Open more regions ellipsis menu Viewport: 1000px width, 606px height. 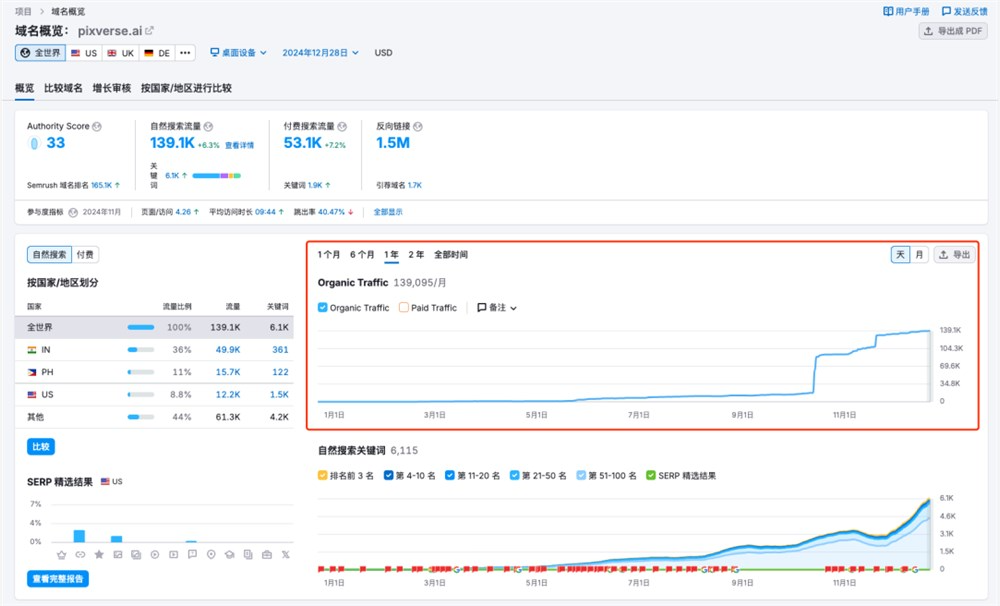click(185, 53)
